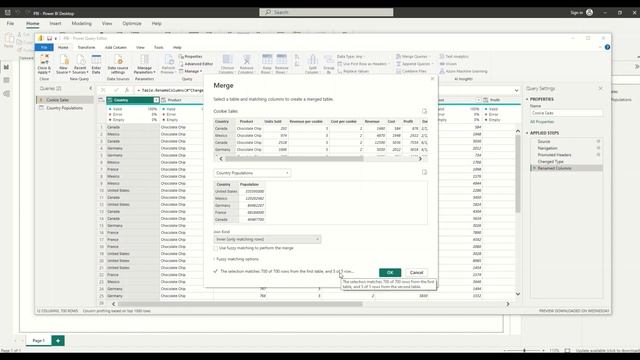
Task: Open the Manage dropdown in Query group
Action: [191, 71]
